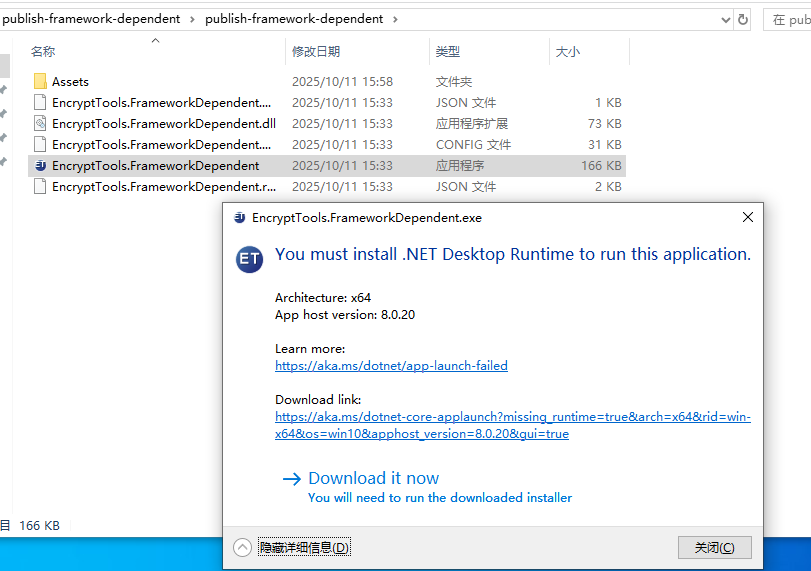
Task: Select the CONFIG file icon
Action: tap(40, 144)
